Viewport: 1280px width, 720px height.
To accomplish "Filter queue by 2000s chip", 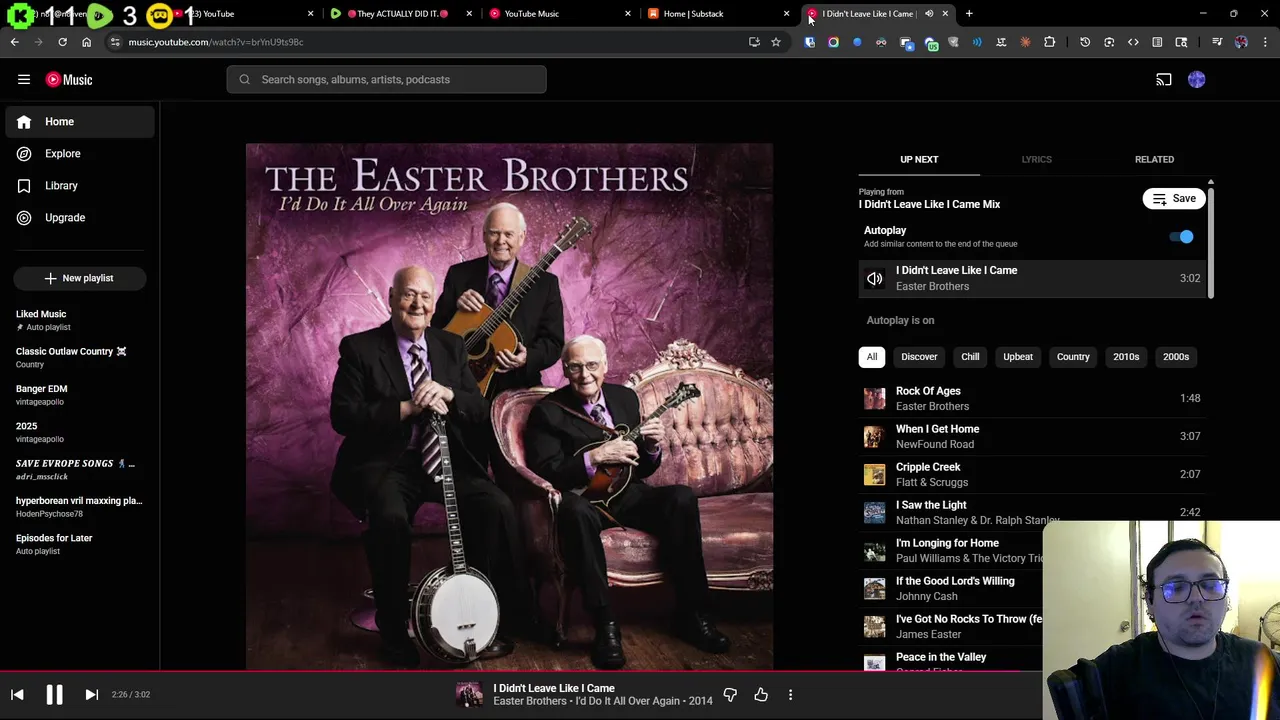I will [1176, 357].
